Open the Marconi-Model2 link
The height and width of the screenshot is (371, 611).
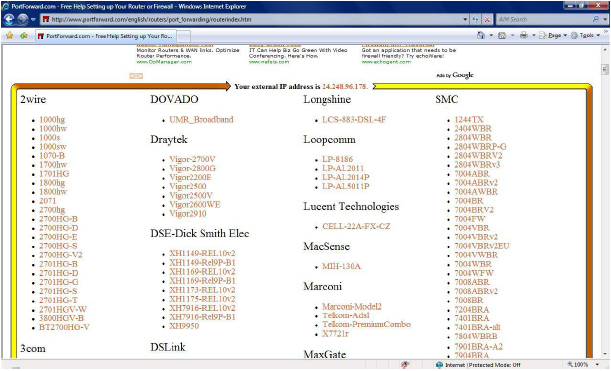352,307
